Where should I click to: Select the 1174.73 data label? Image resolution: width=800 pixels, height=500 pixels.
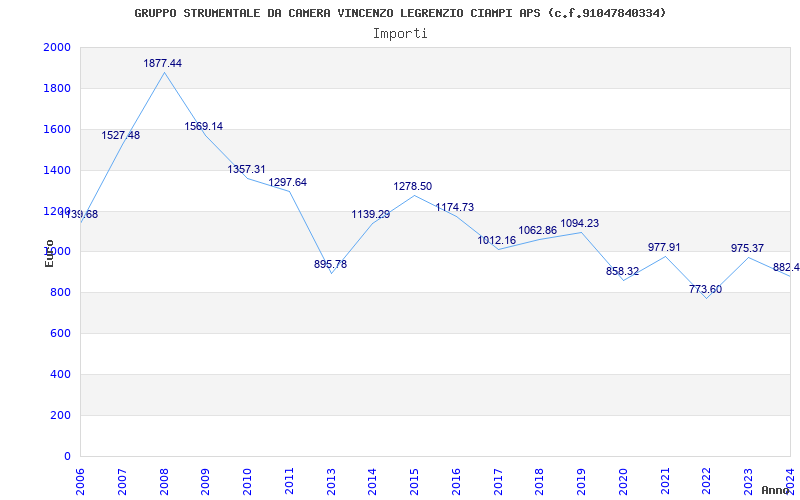point(455,207)
